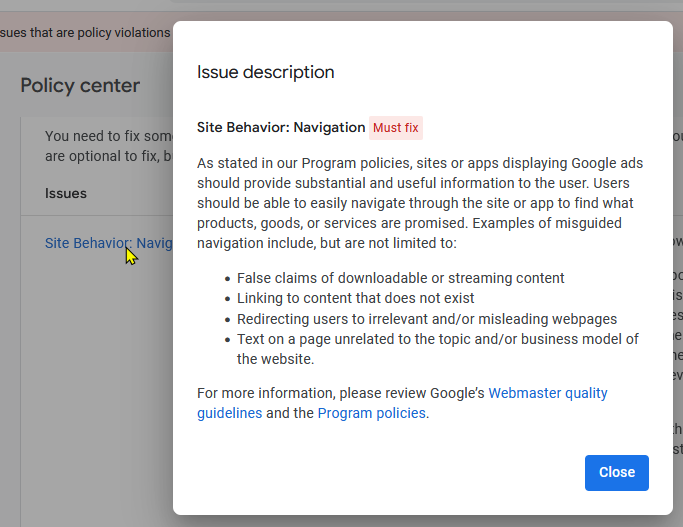The width and height of the screenshot is (683, 527).
Task: Click the Policy center page heading
Action: 80,86
